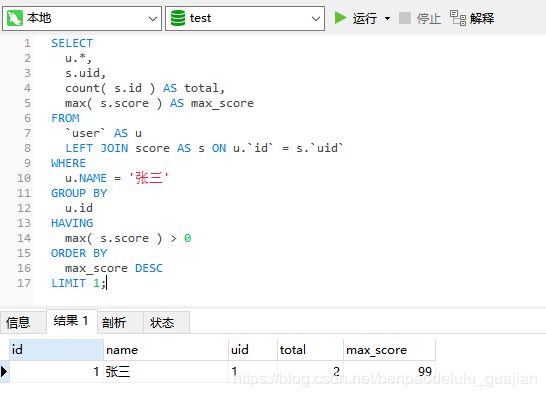This screenshot has height=397, width=546.
Task: Open the 本地 connection dropdown
Action: [x=153, y=18]
